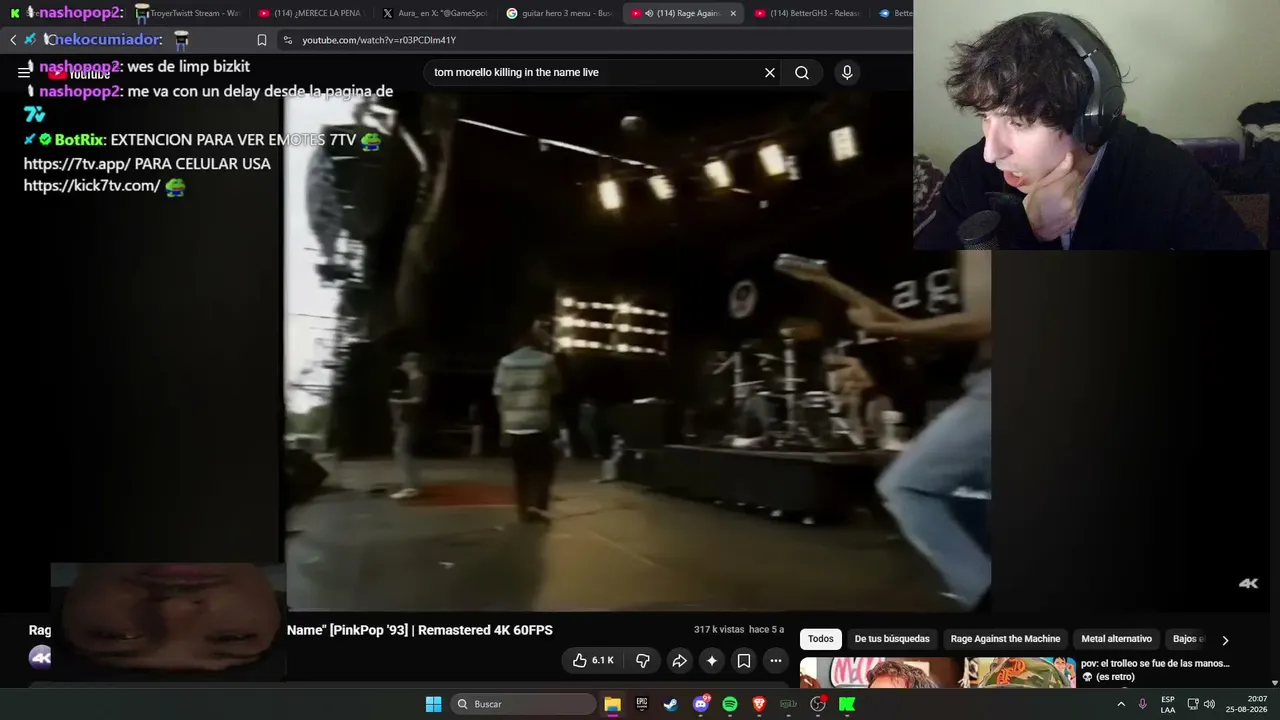Save the video with the bookmark icon

(x=743, y=660)
